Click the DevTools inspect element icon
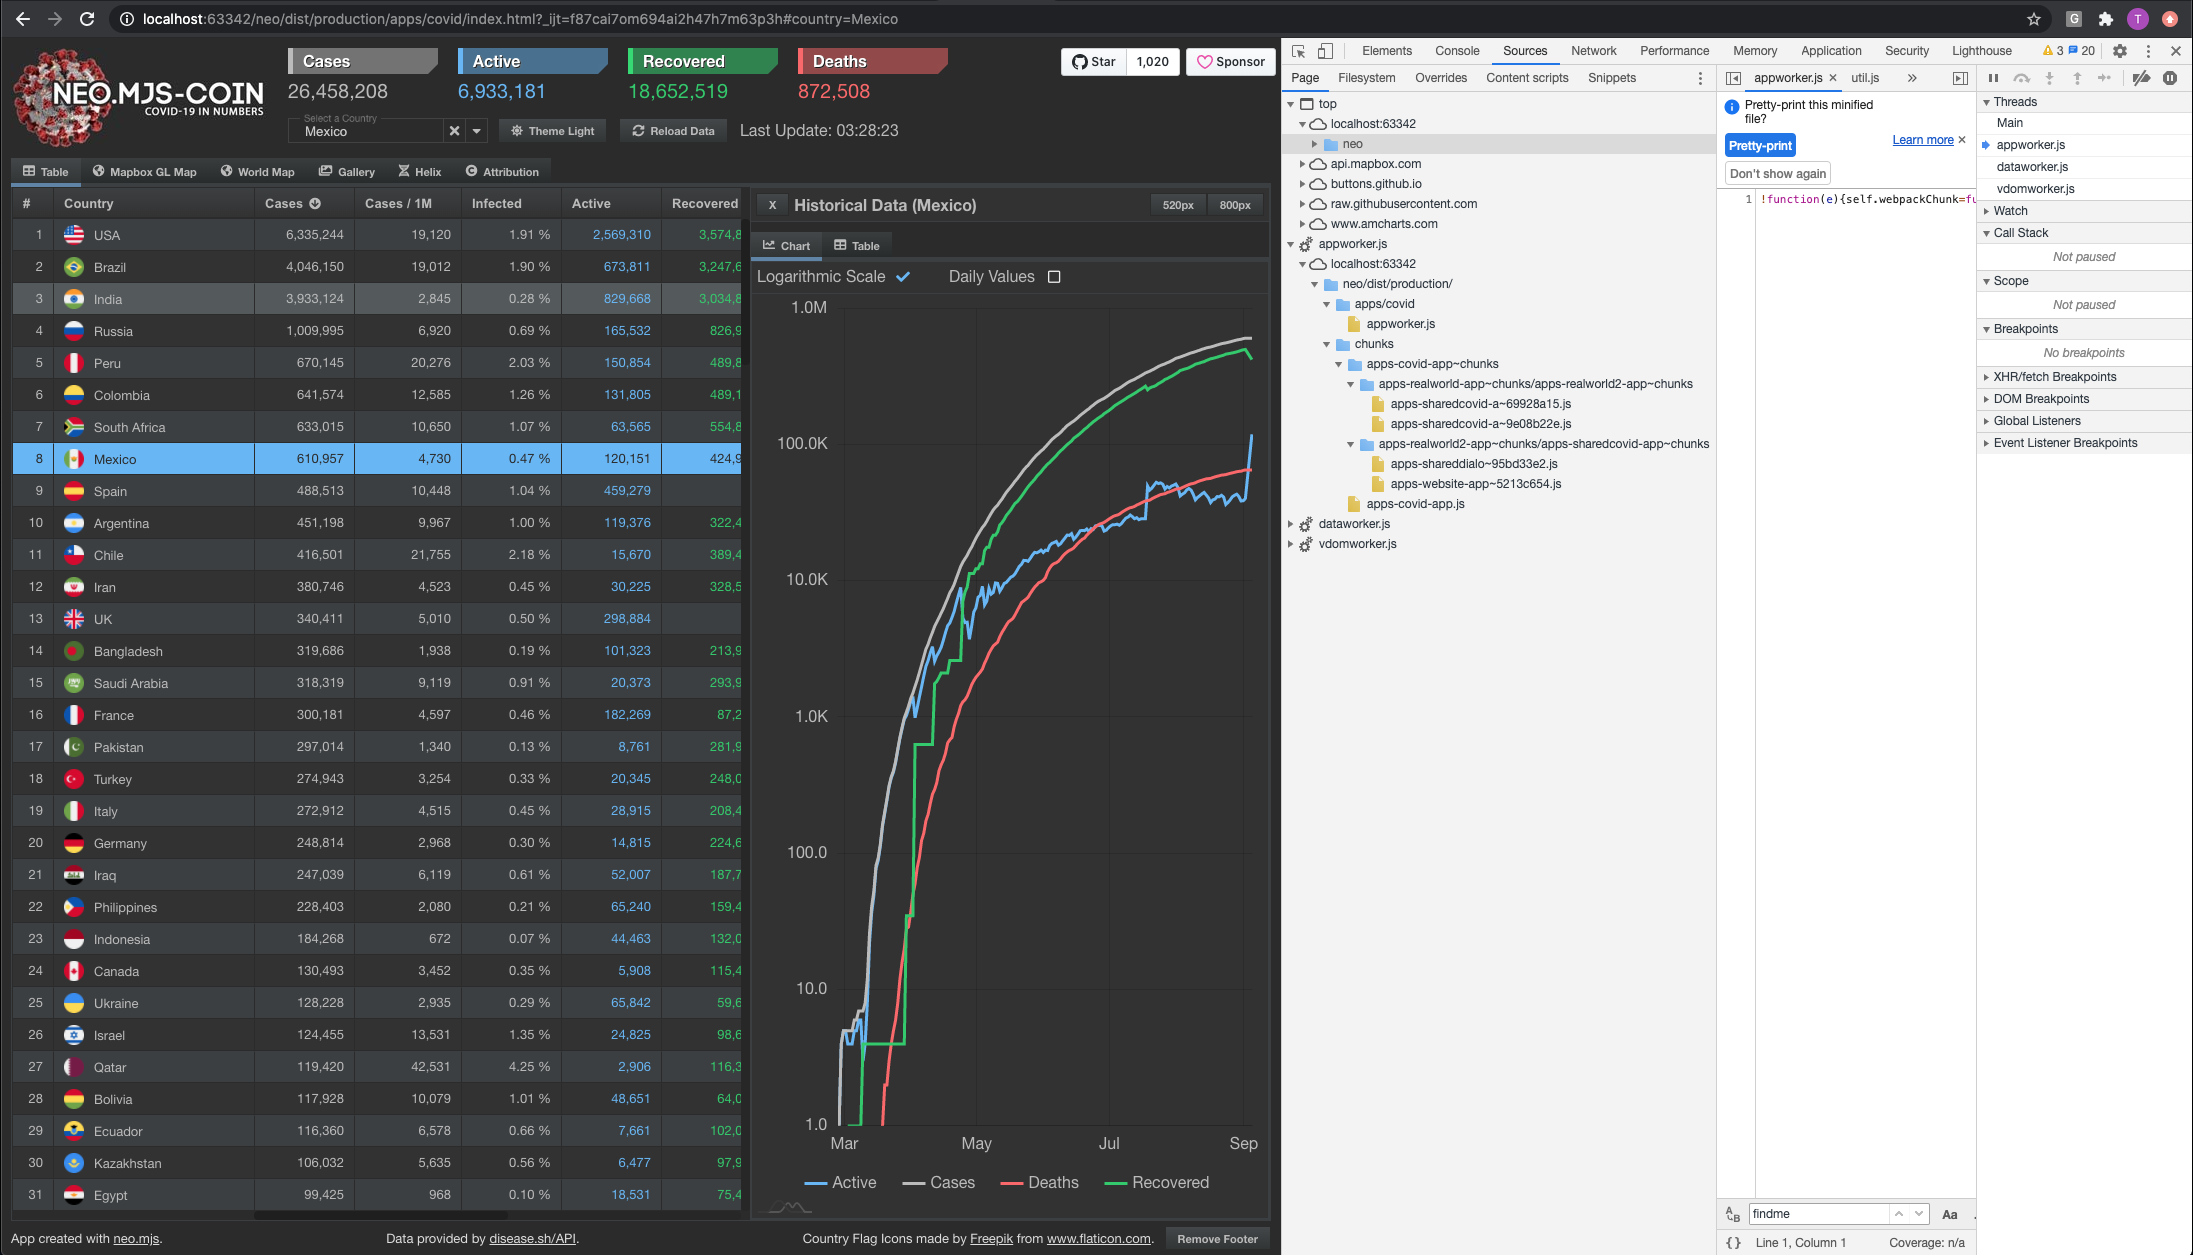 (1298, 51)
